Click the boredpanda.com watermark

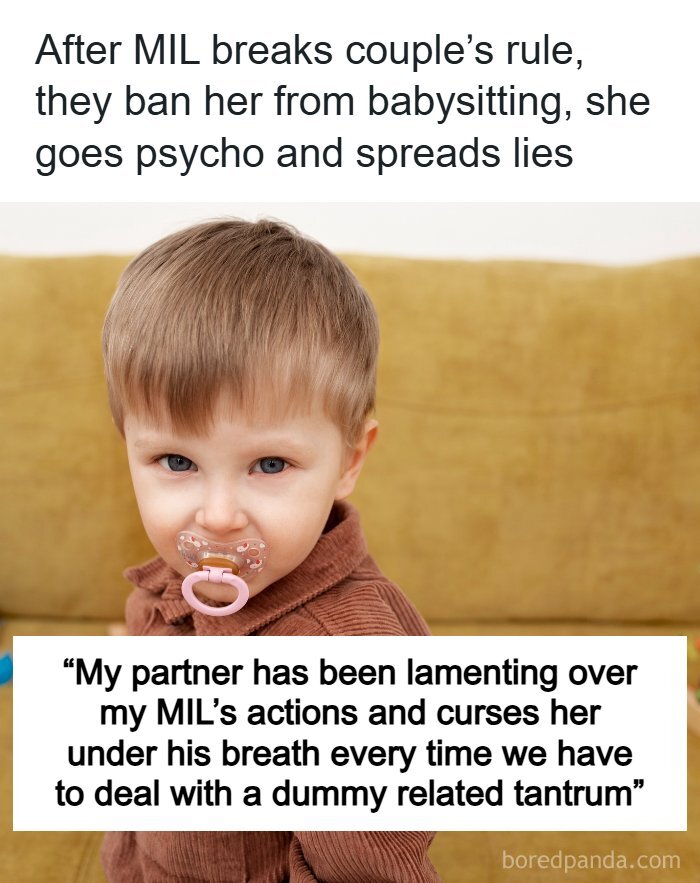[x=590, y=860]
